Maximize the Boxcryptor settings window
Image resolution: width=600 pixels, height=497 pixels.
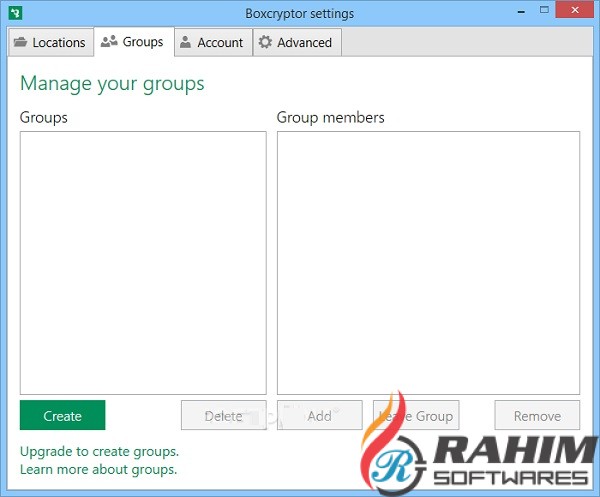coord(544,10)
